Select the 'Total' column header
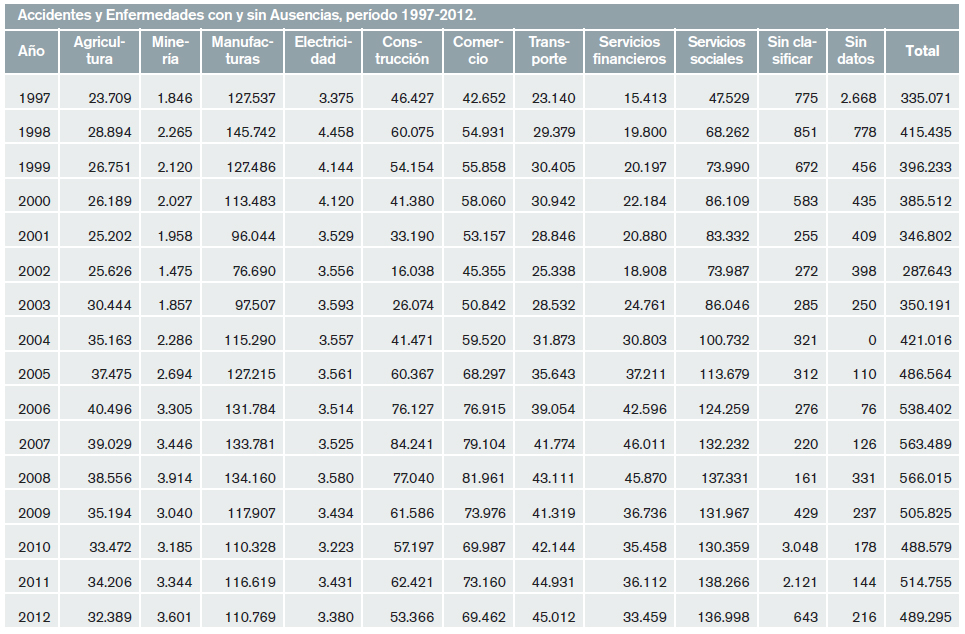 point(922,51)
